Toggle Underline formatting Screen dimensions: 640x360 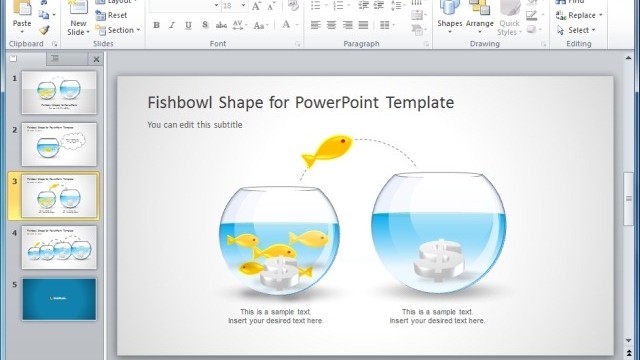(x=188, y=25)
